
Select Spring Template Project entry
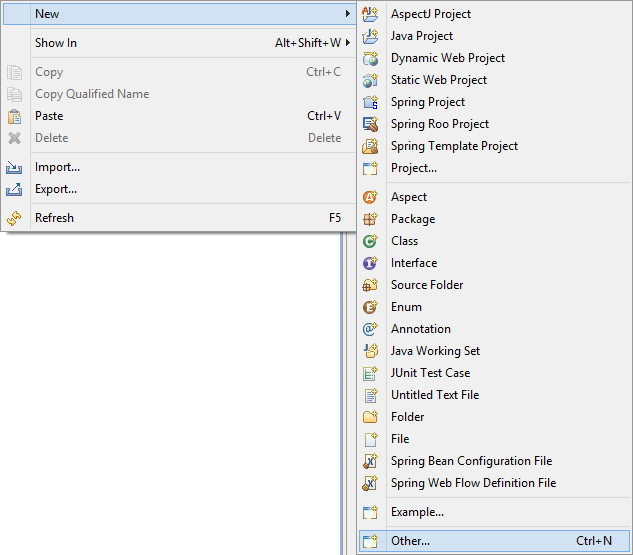(494, 146)
